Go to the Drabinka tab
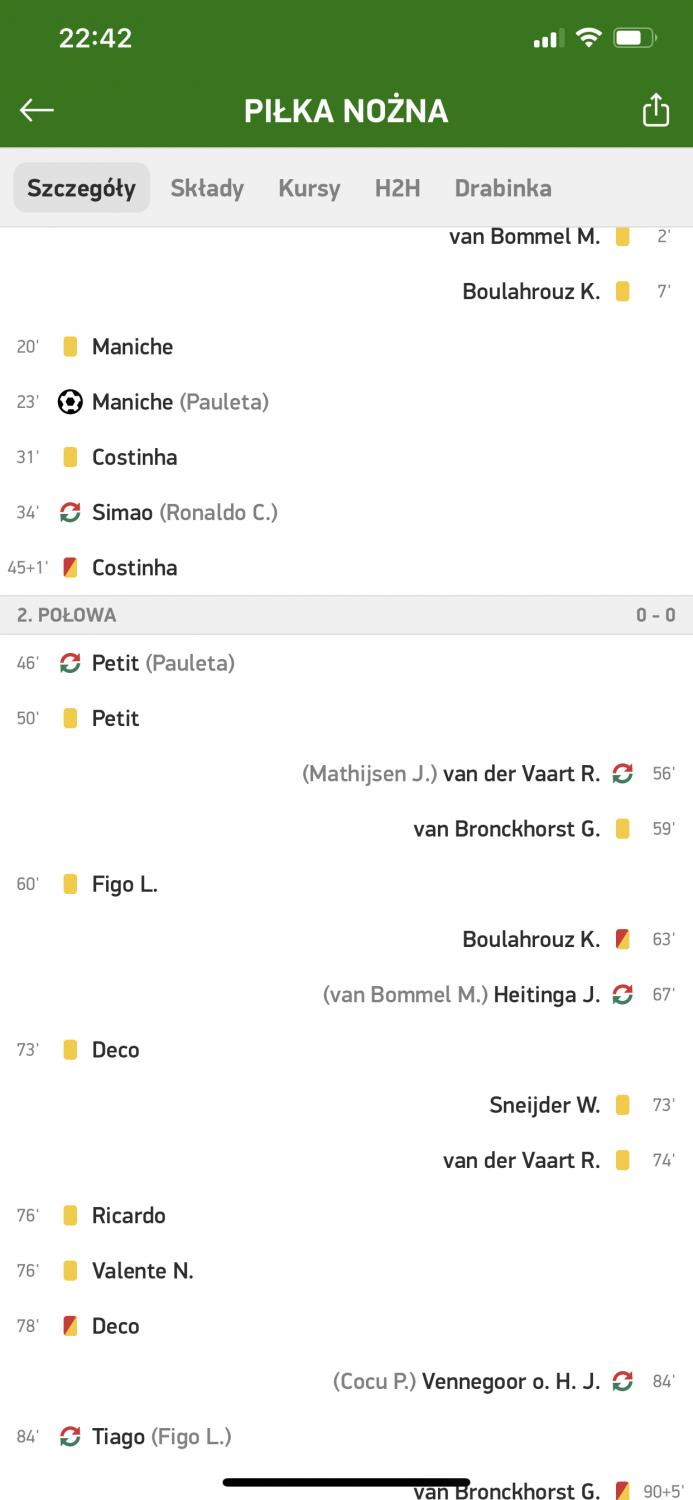Viewport: 693px width, 1500px height. click(x=503, y=188)
